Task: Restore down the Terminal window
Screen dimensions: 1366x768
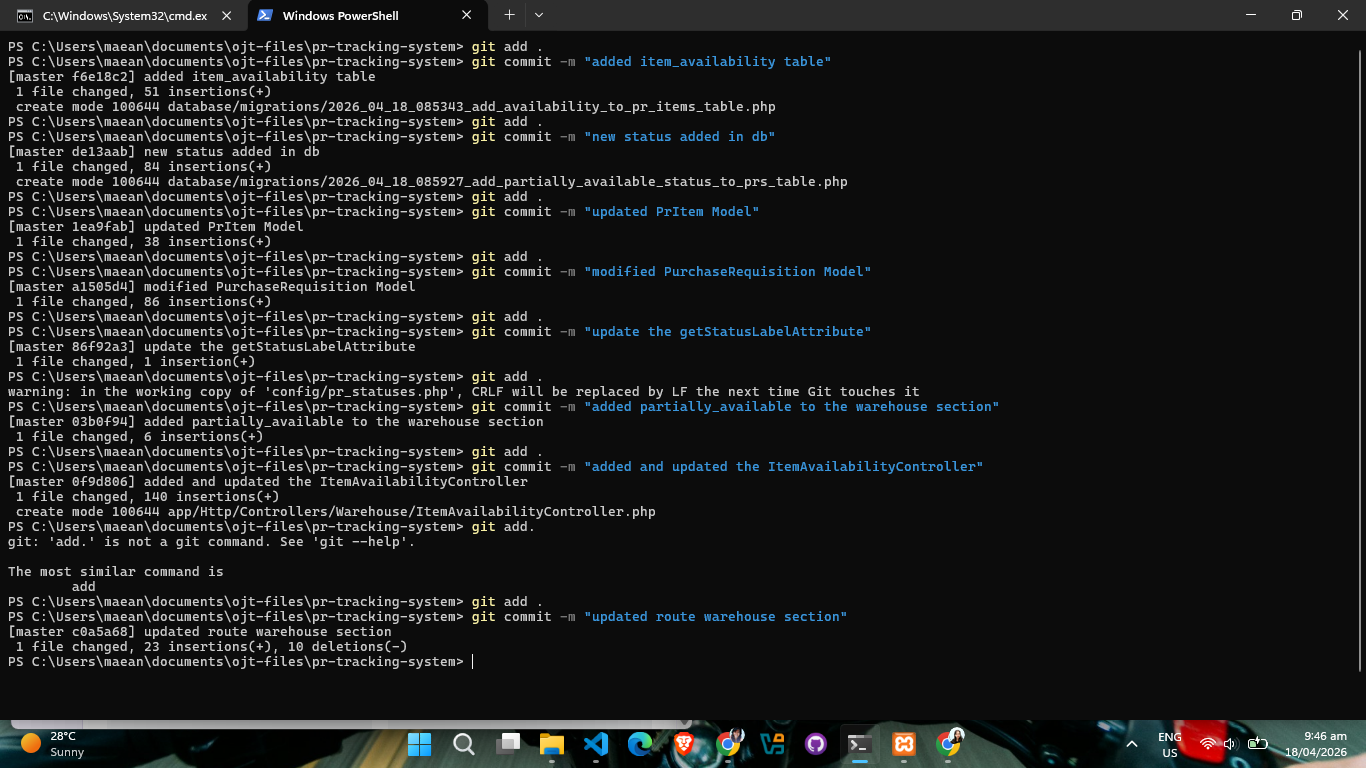Action: 1297,15
